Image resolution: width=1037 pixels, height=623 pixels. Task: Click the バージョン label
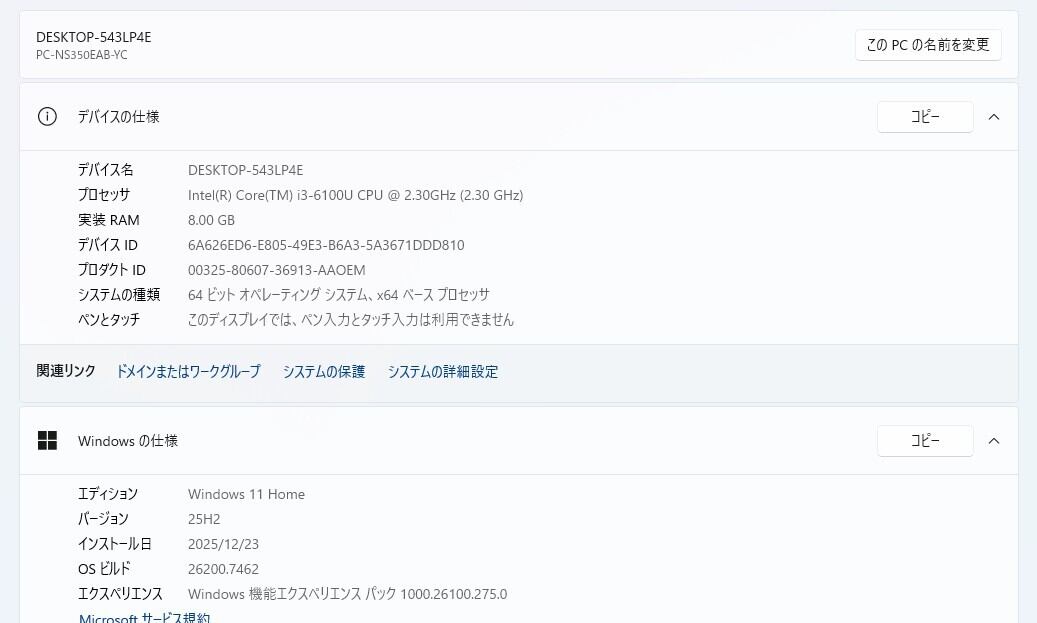pyautogui.click(x=103, y=519)
